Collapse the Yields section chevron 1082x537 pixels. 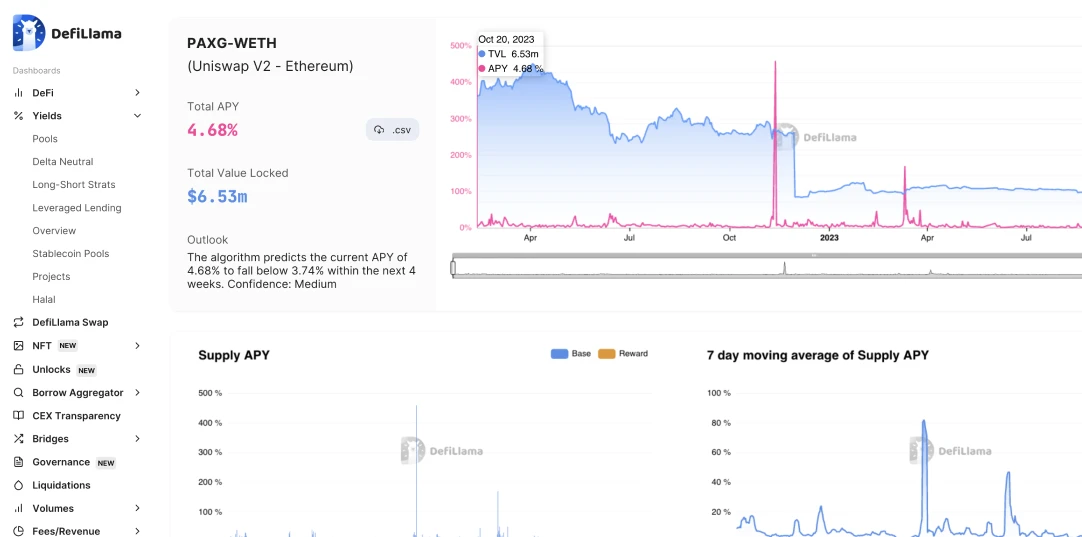(137, 116)
